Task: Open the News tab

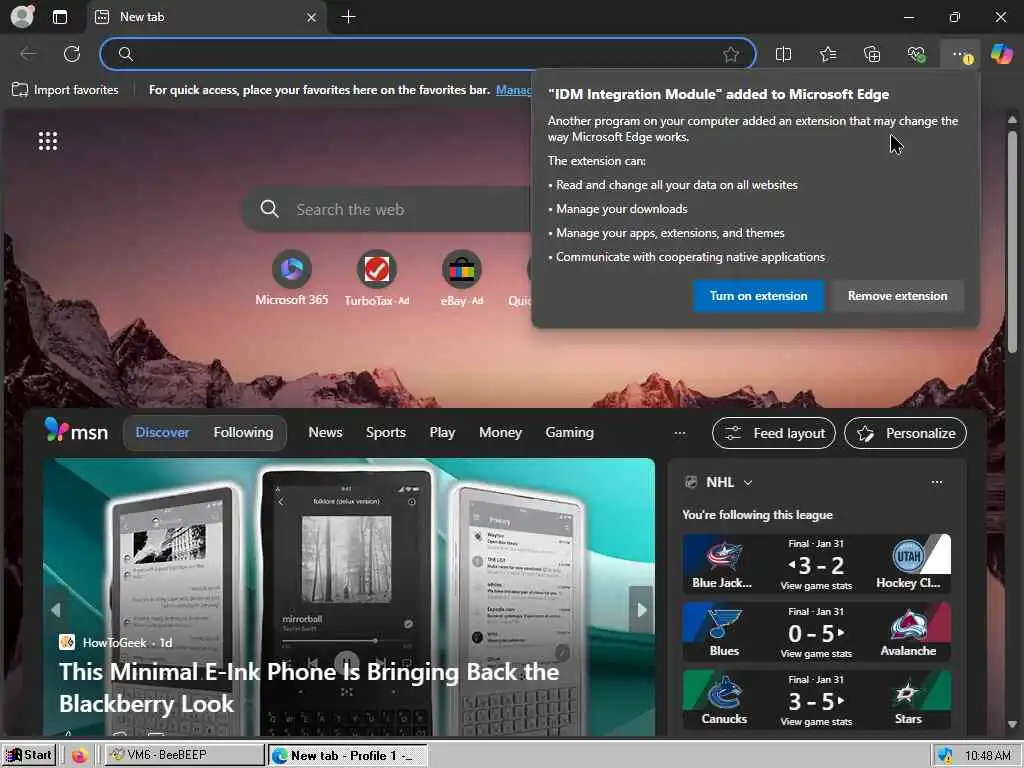Action: click(x=325, y=432)
